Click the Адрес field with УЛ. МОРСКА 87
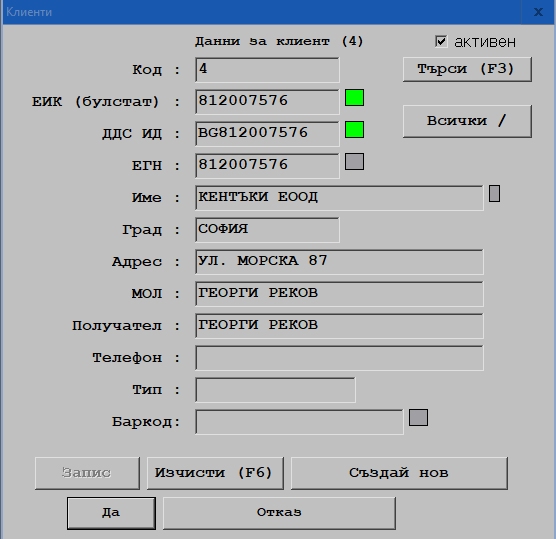556x539 pixels. click(339, 262)
